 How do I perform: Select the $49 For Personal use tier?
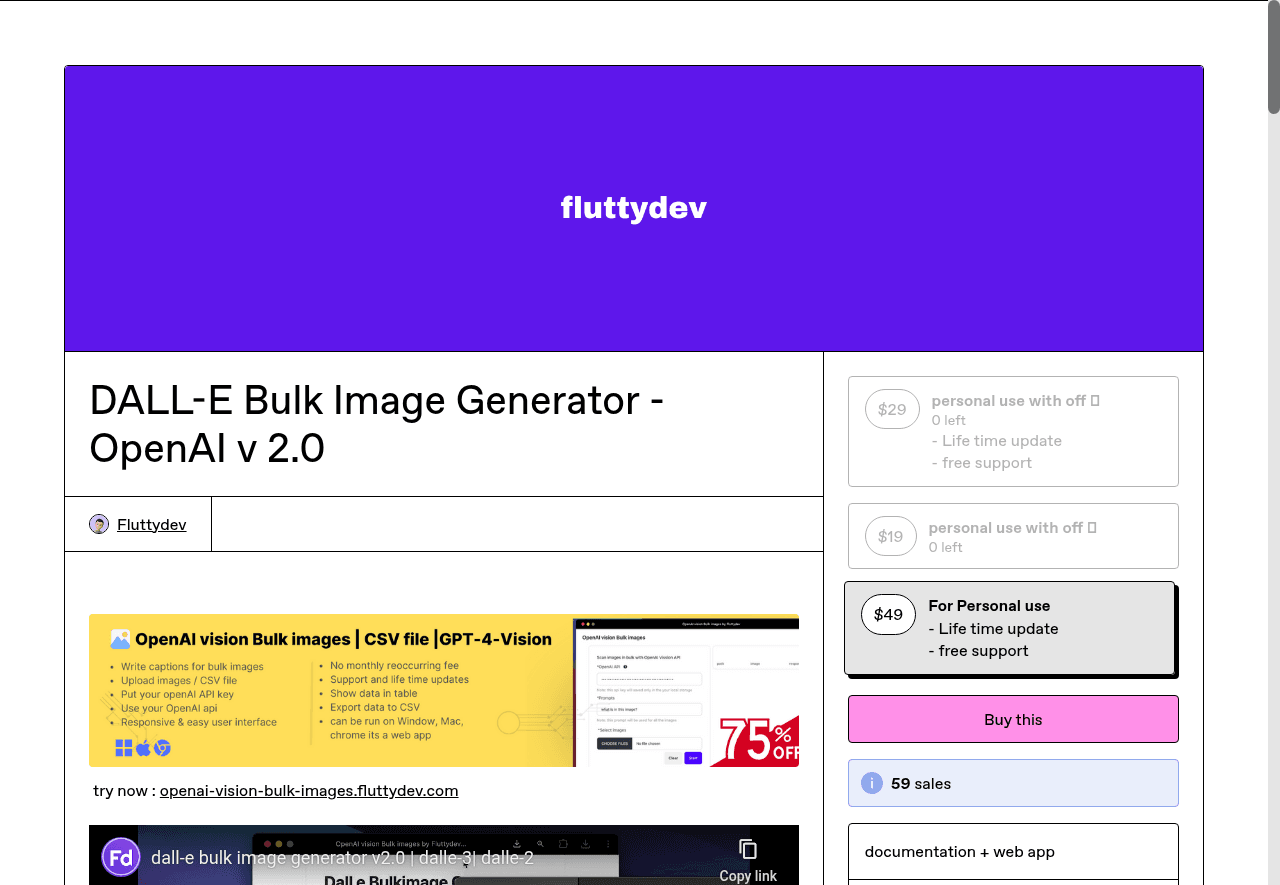pos(1010,628)
